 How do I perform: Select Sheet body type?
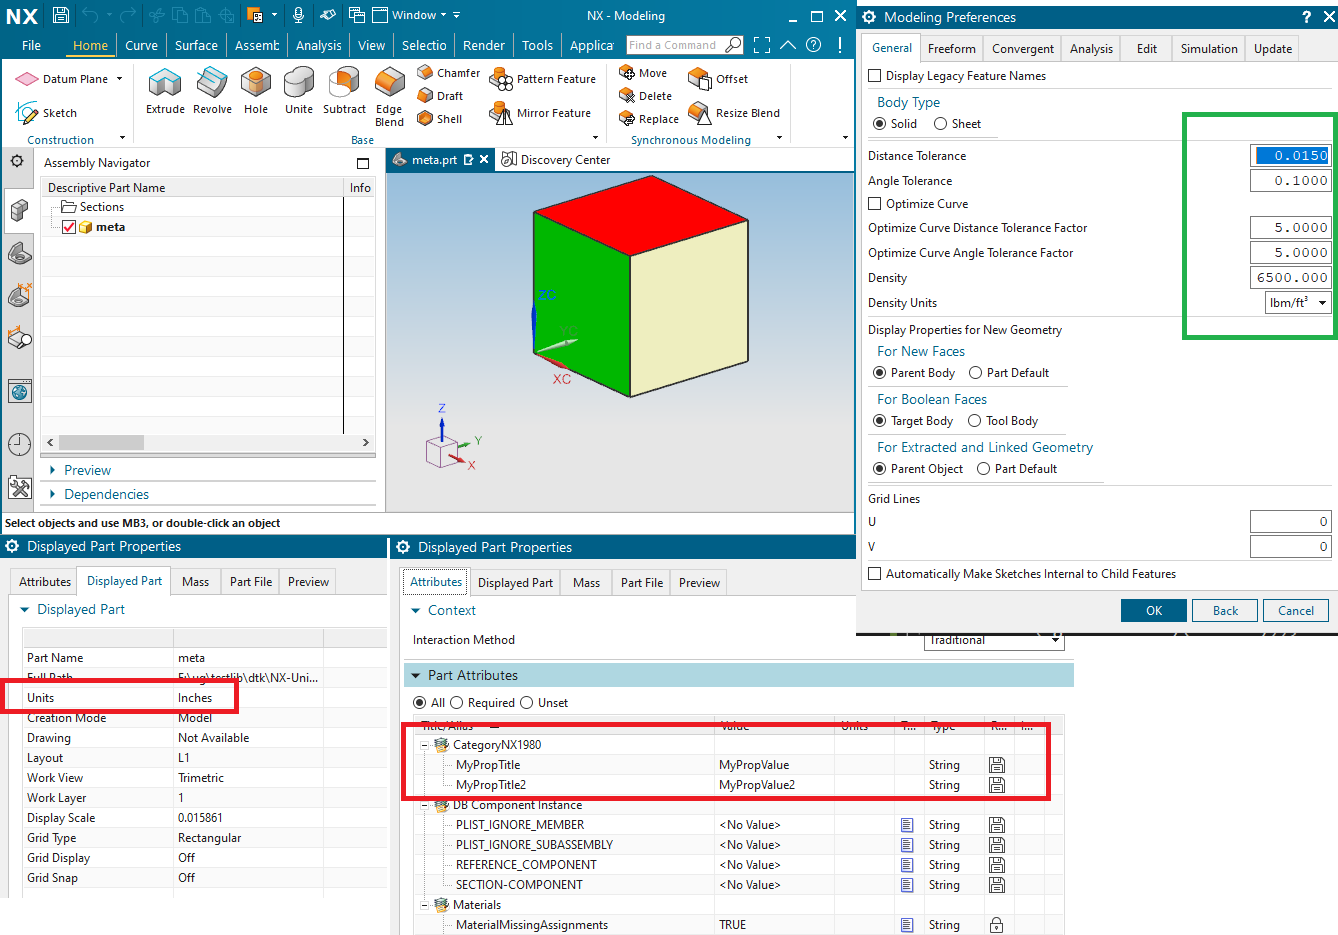[940, 124]
